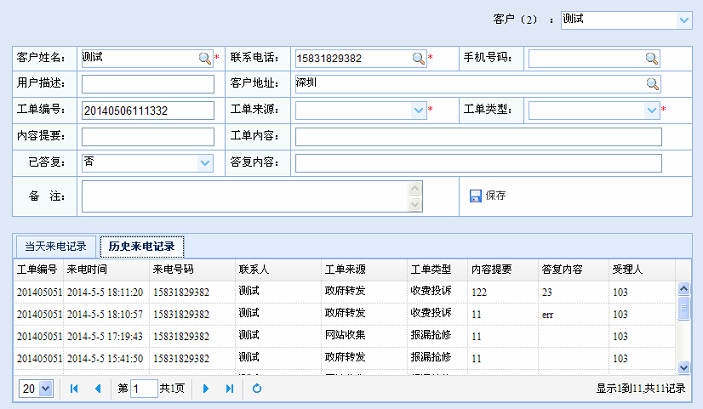Image resolution: width=703 pixels, height=409 pixels.
Task: Click search icon in 联系电话 field
Action: click(418, 59)
